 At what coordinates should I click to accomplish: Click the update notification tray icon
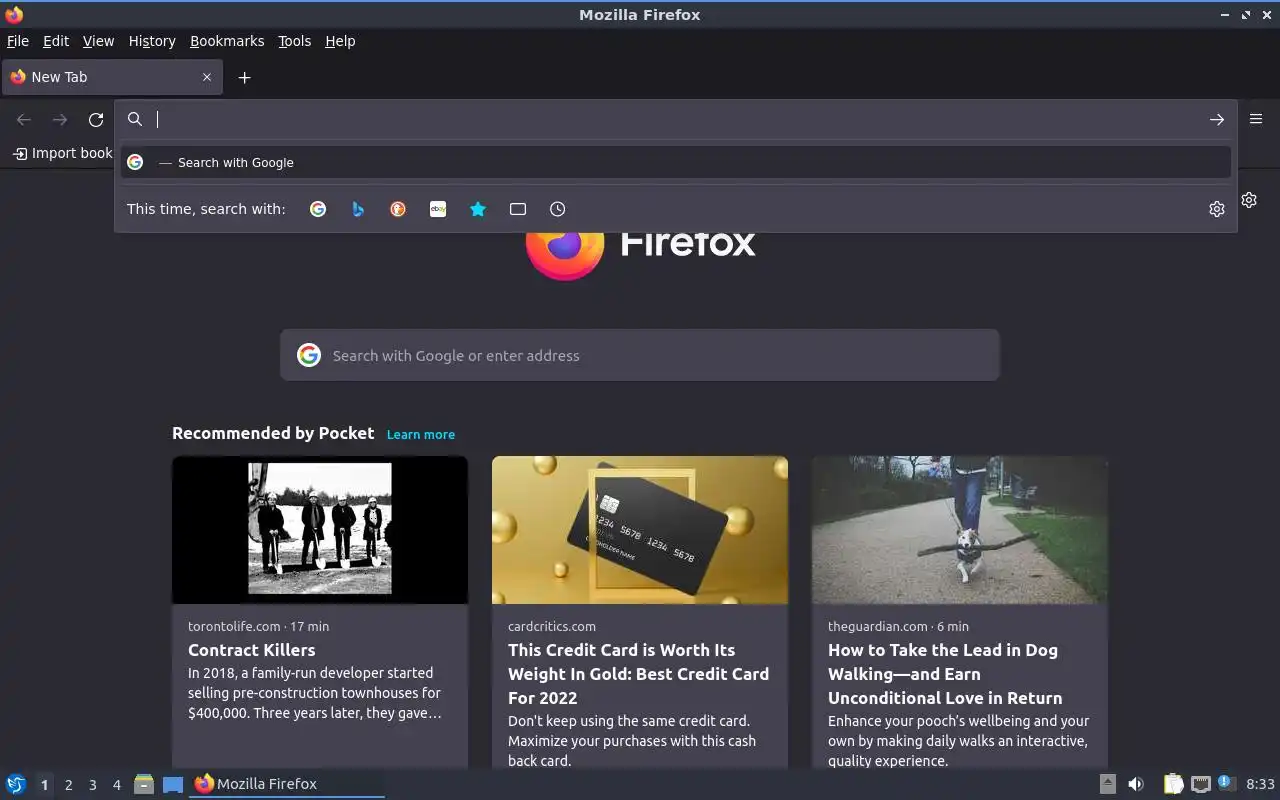point(1227,783)
